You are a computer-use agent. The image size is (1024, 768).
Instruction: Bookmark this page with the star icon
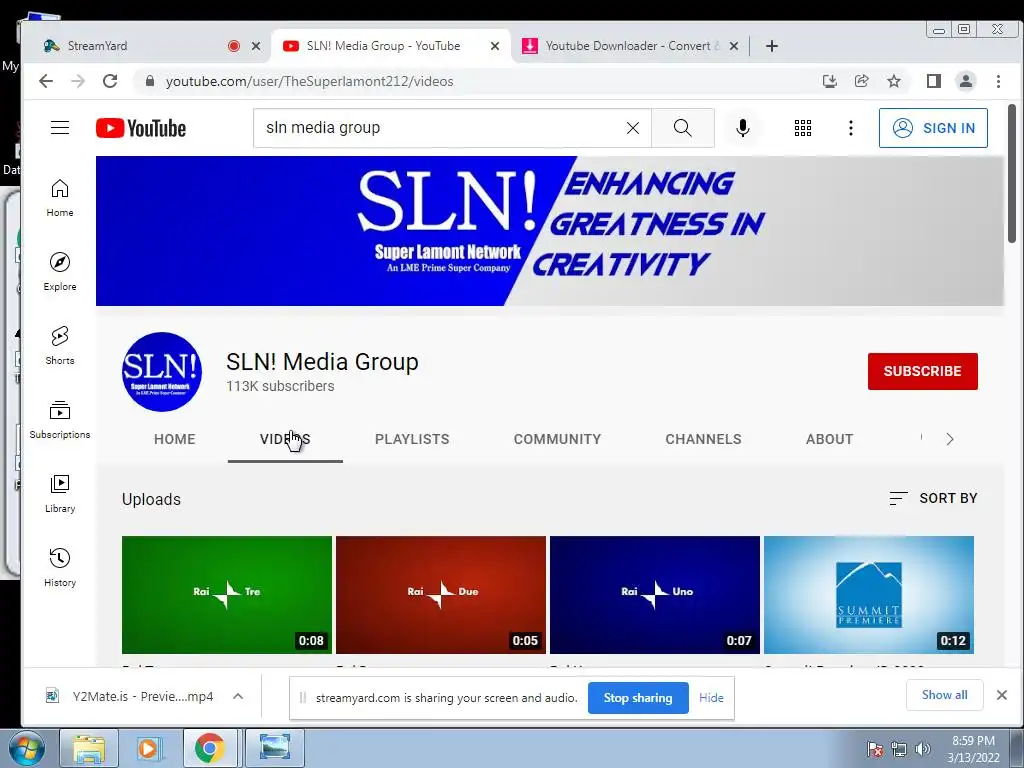(894, 81)
